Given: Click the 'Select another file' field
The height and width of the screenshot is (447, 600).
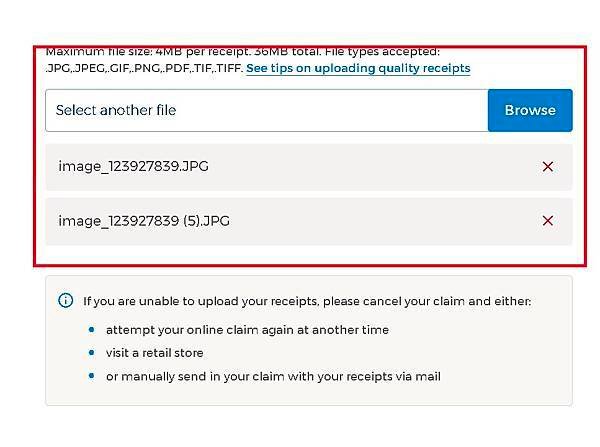Looking at the screenshot, I should click(267, 110).
